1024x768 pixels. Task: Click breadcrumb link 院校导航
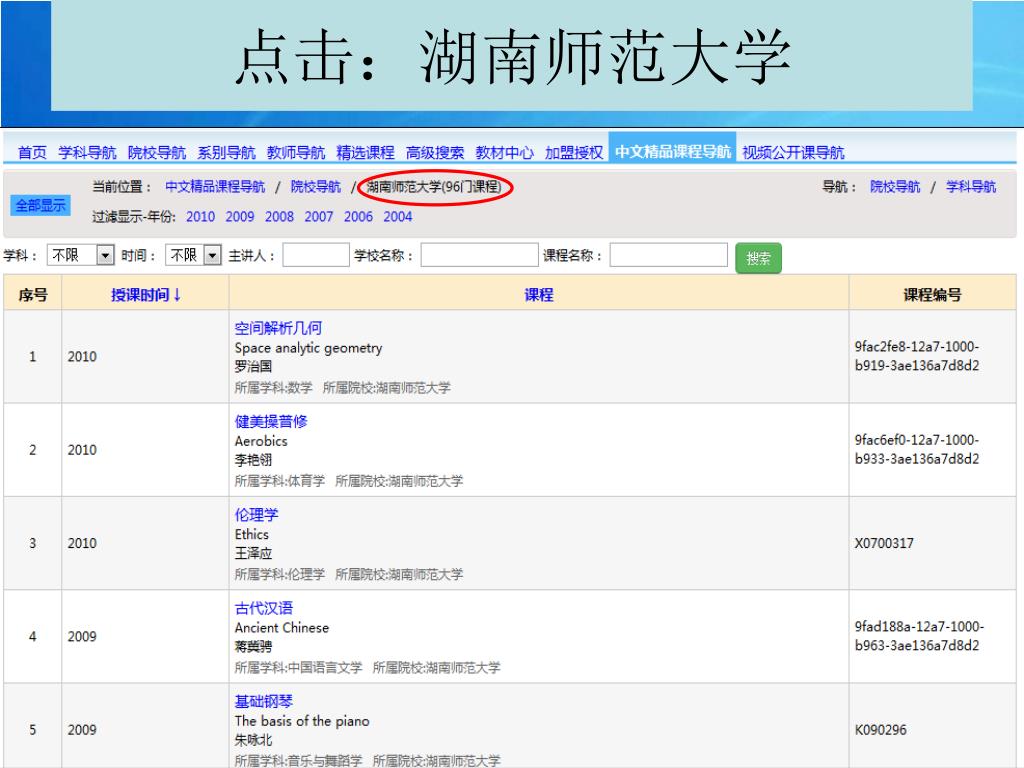click(315, 187)
